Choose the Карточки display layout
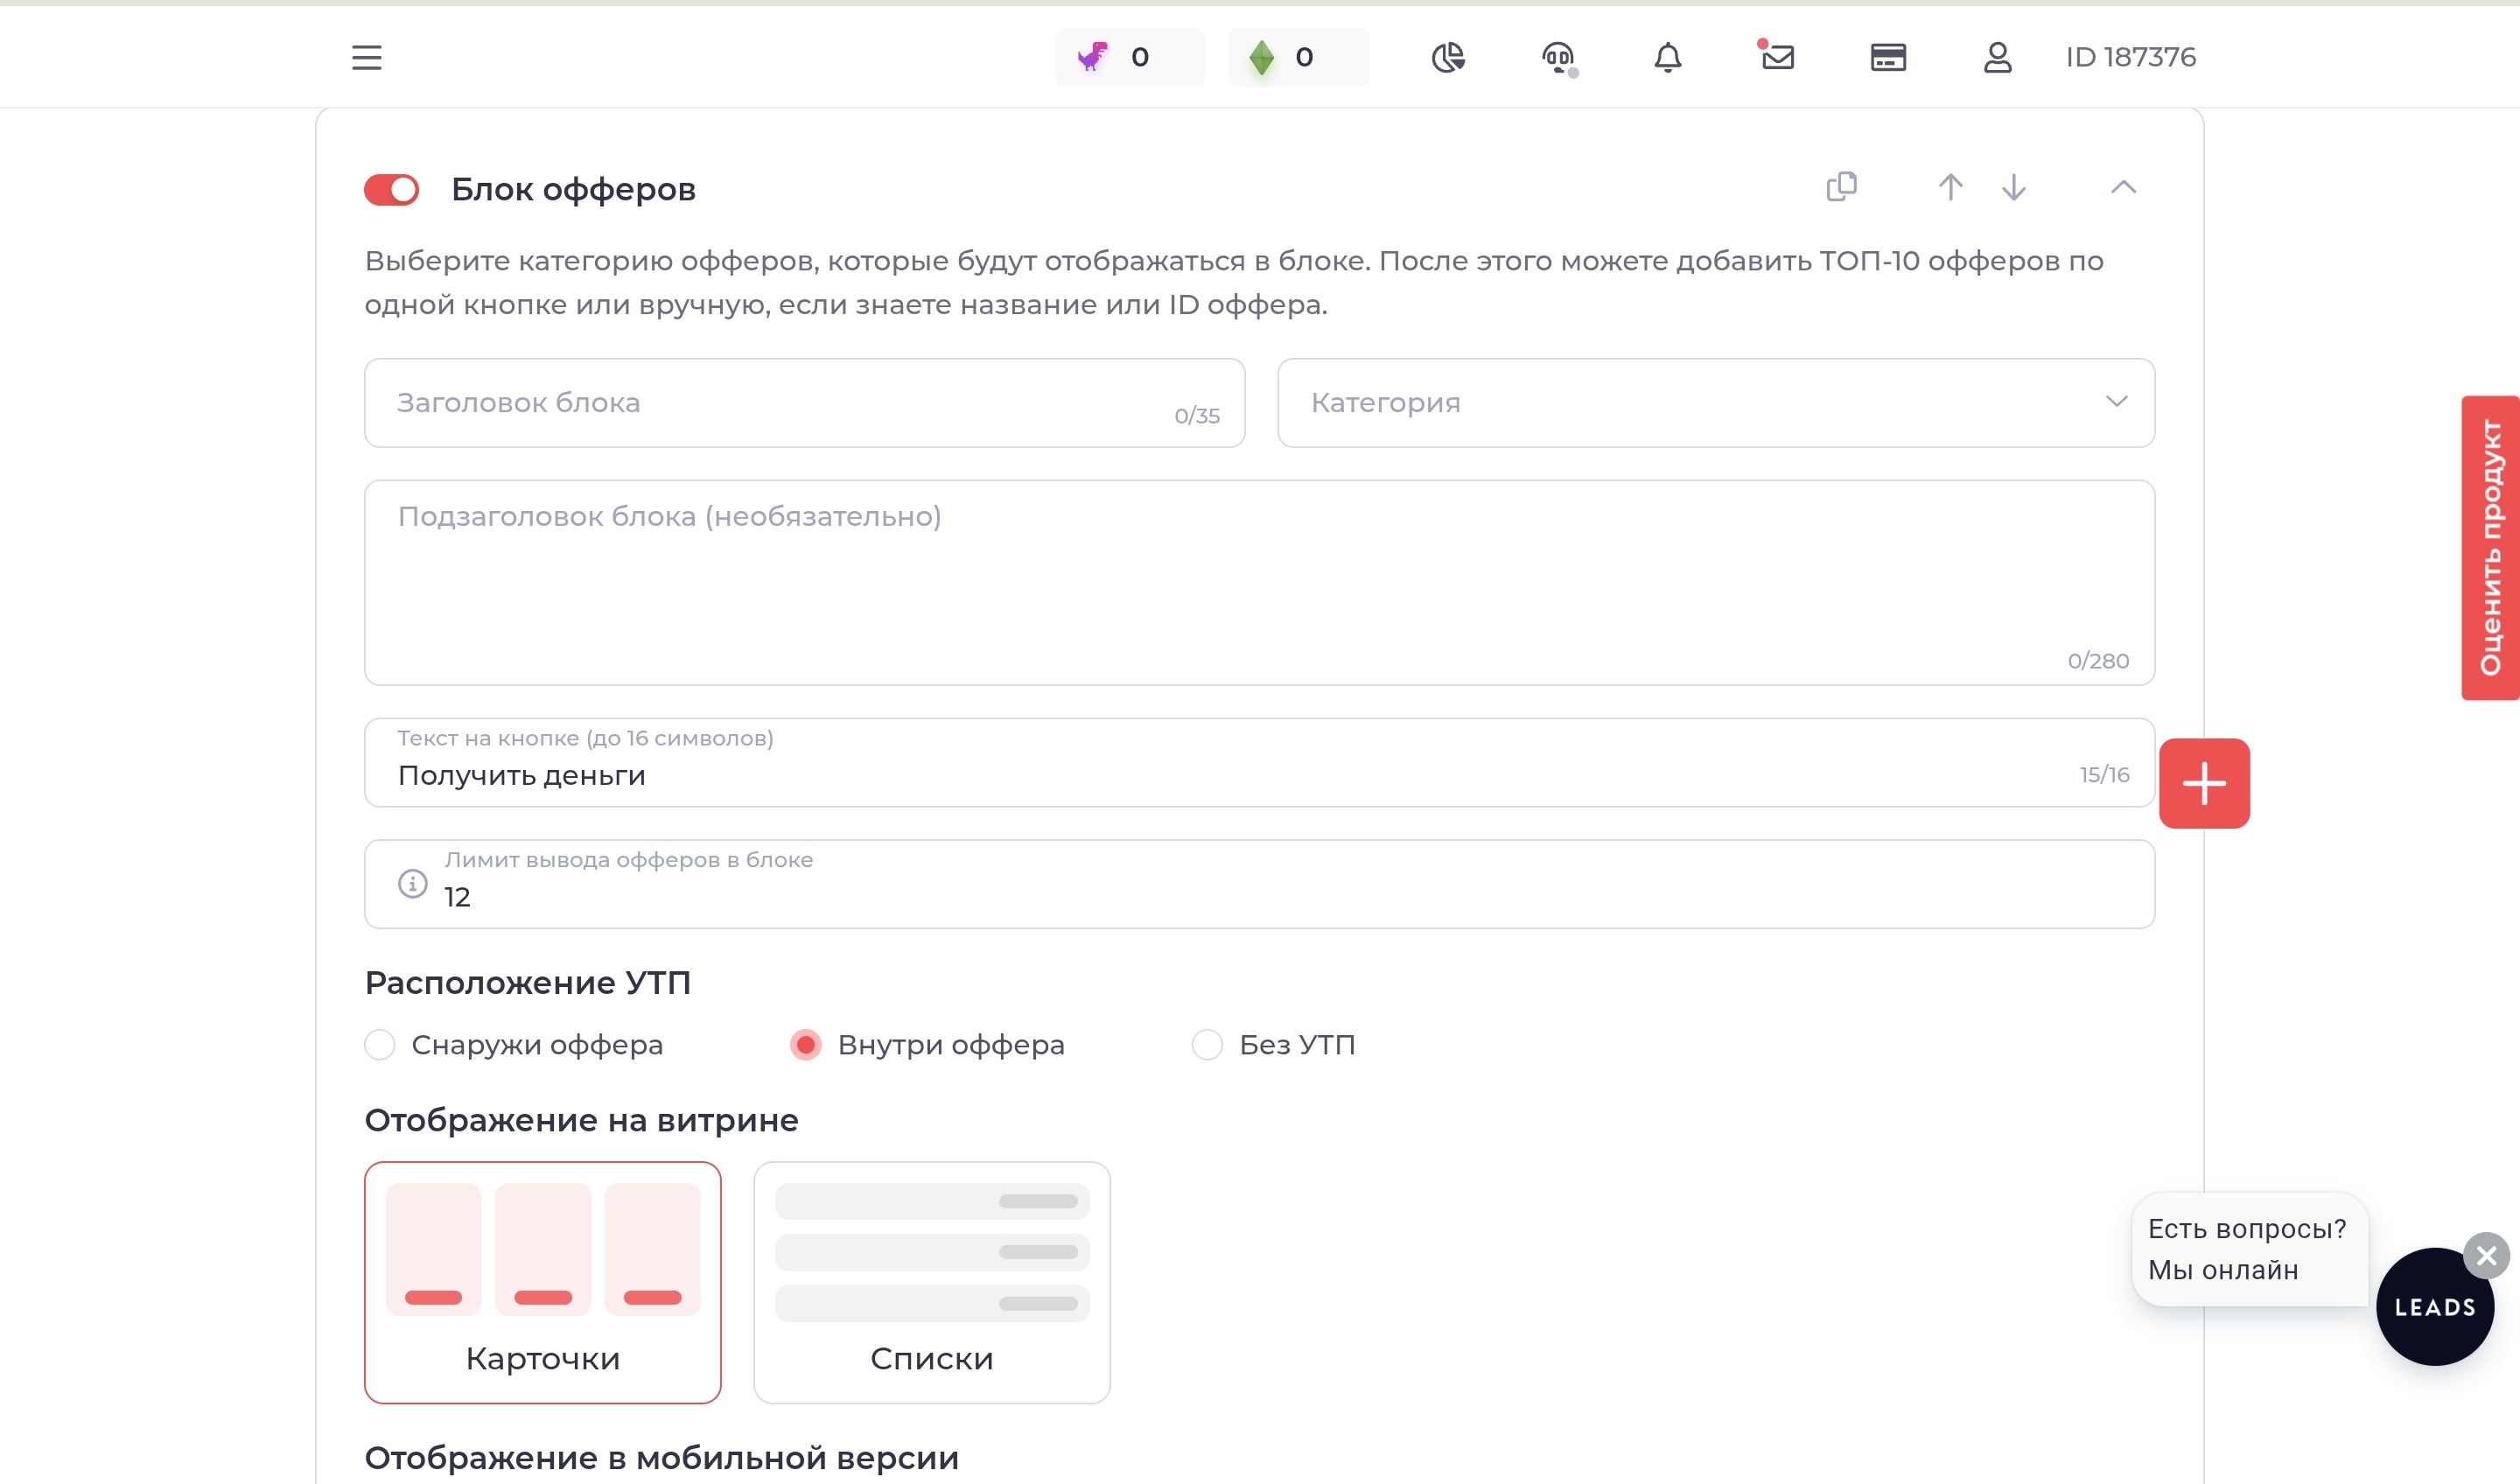This screenshot has height=1484, width=2520. coord(543,1283)
